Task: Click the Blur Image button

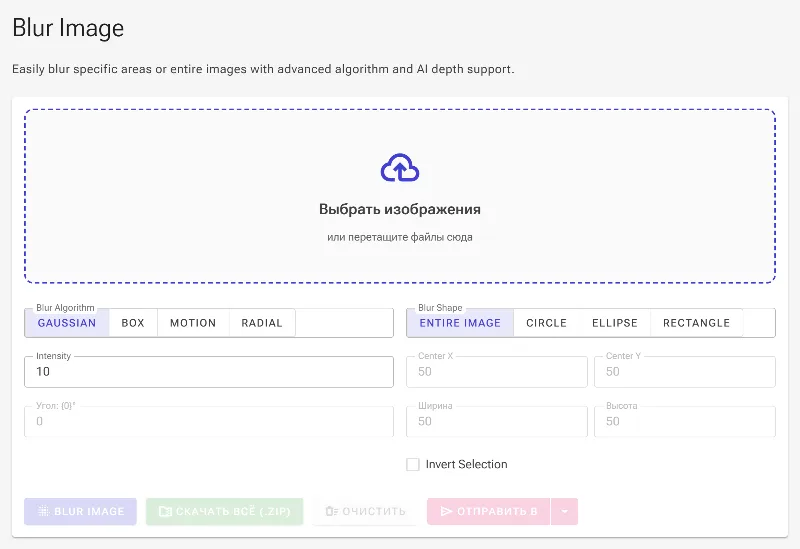Action: click(81, 511)
